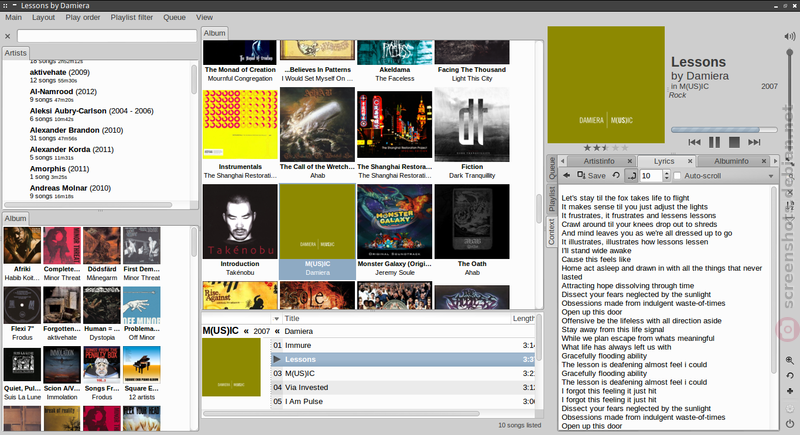Click the dimmed gear icon in the right sidebar
This screenshot has height=435, width=800.
790,407
